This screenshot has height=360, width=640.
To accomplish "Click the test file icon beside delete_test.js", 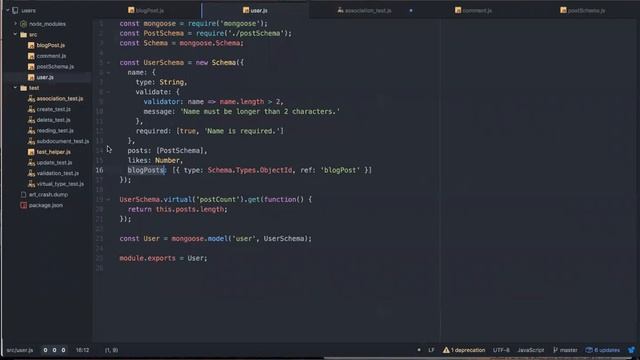I will coord(31,120).
